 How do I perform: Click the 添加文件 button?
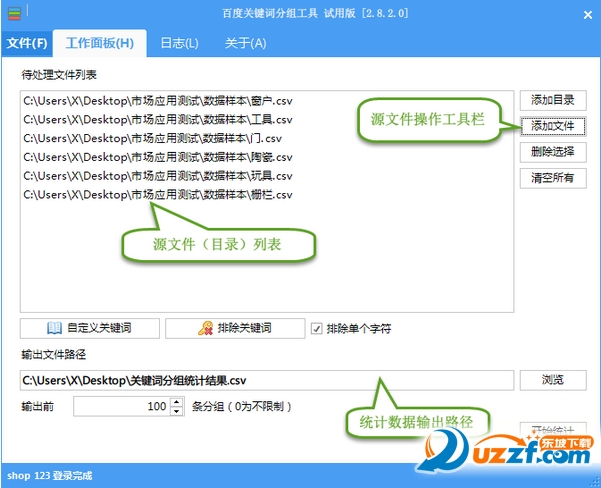point(553,126)
